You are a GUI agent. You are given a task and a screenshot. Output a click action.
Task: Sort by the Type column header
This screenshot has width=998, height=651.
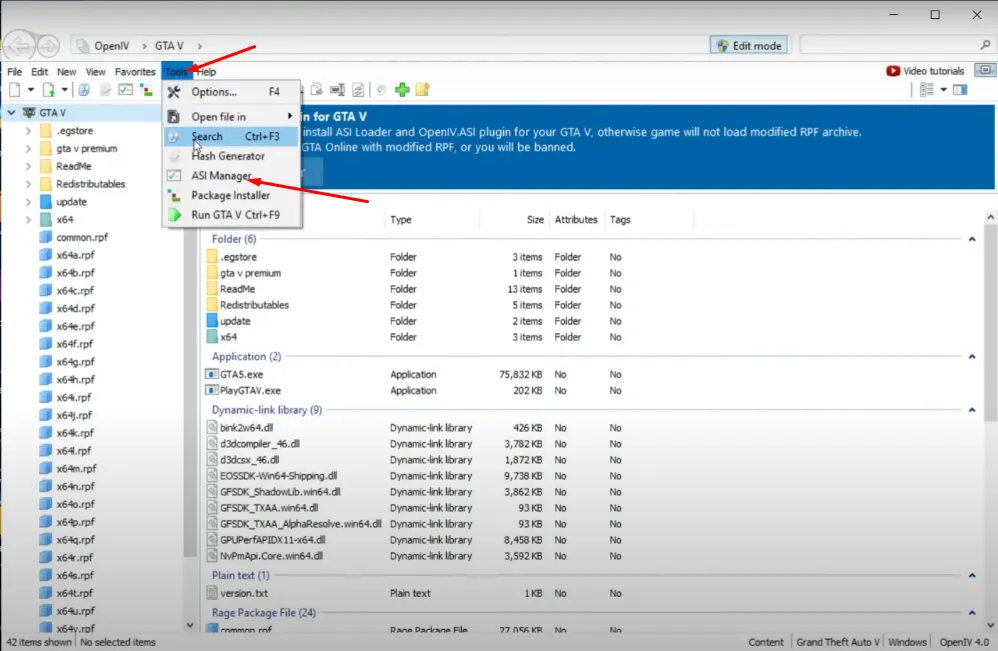coord(401,220)
